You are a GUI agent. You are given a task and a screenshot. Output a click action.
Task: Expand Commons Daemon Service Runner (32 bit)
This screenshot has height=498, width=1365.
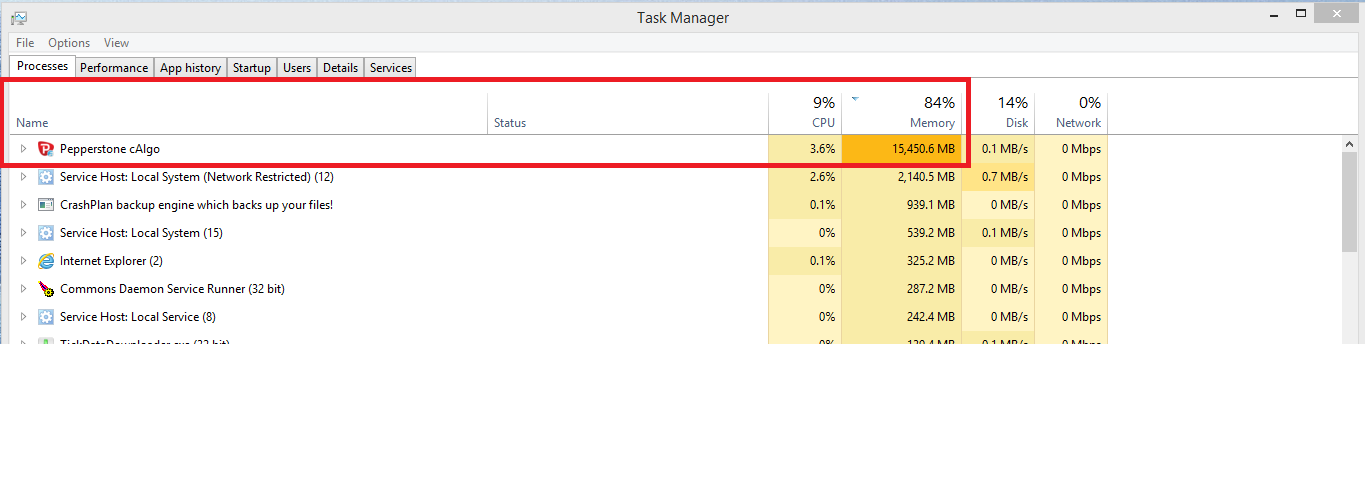(24, 289)
